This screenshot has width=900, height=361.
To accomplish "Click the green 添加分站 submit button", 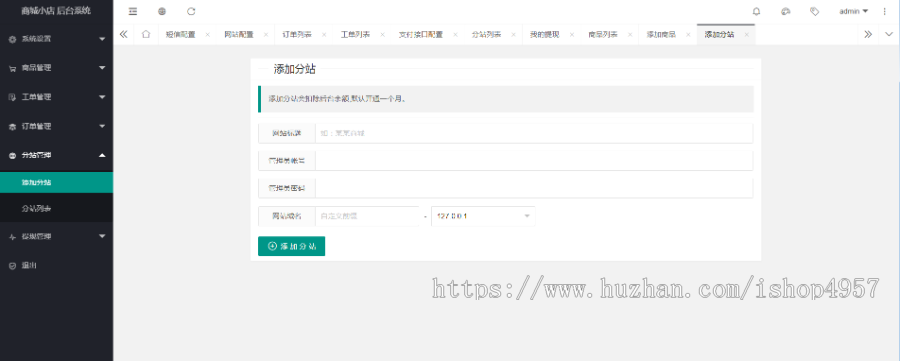I will click(x=292, y=246).
